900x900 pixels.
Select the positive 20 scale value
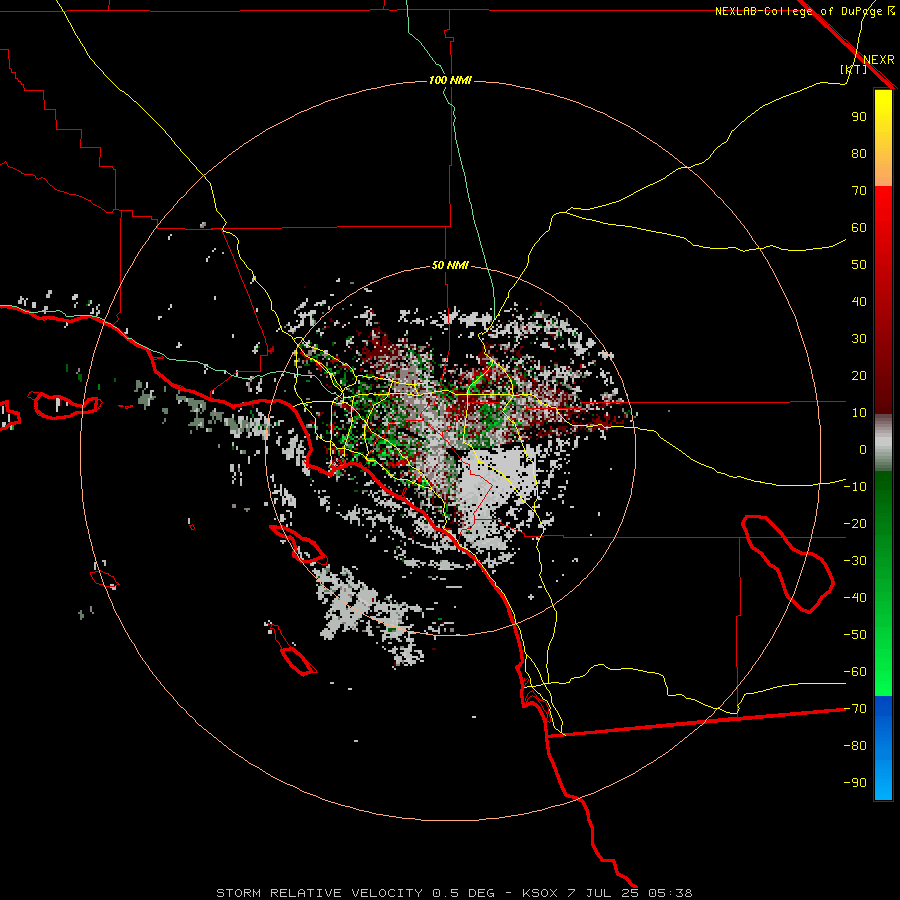coord(859,375)
